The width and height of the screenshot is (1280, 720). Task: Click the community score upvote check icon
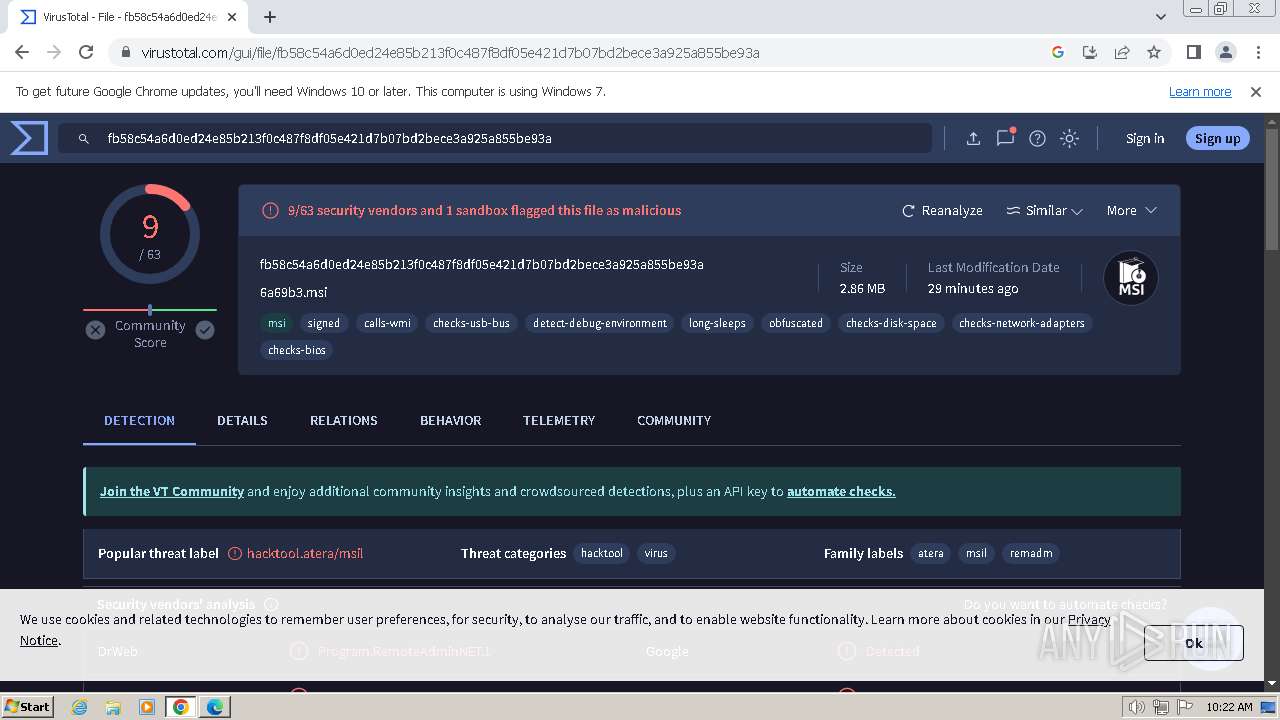[x=205, y=330]
